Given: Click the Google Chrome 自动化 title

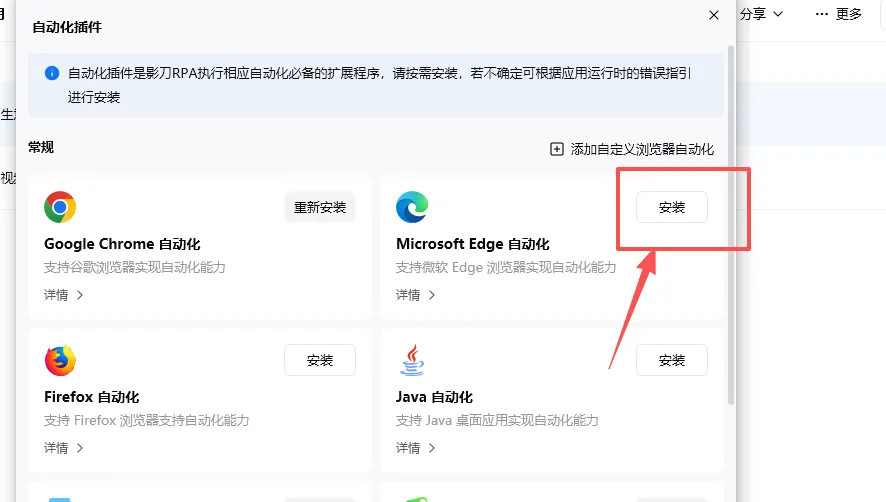Looking at the screenshot, I should click(122, 244).
